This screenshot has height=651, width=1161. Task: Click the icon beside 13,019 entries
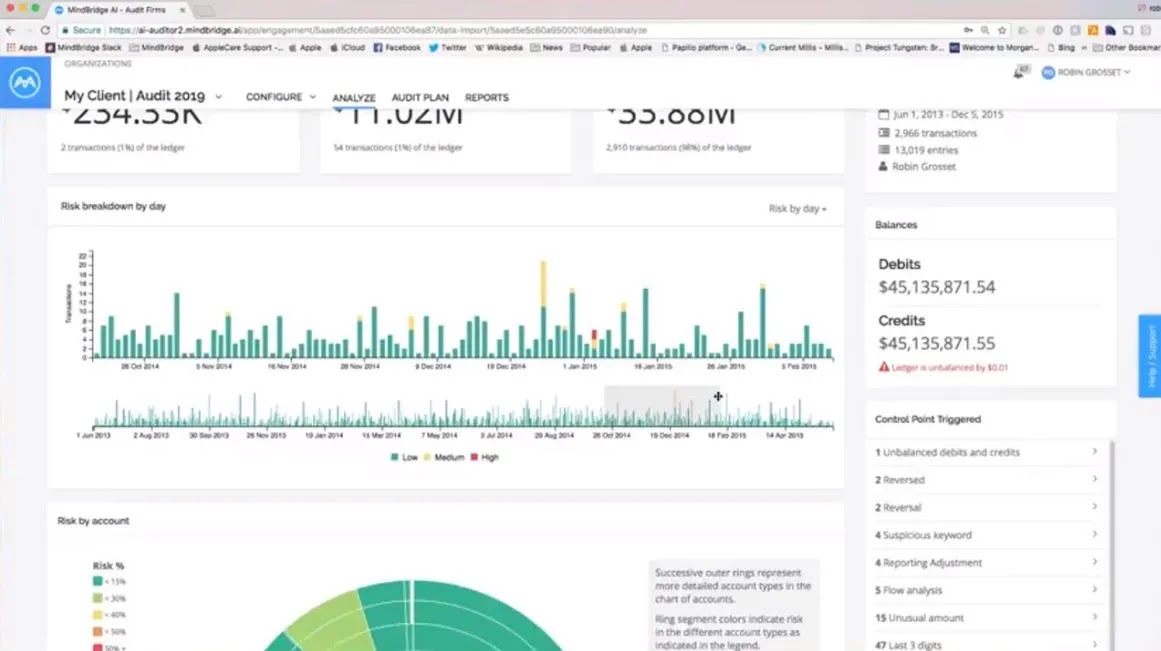883,150
